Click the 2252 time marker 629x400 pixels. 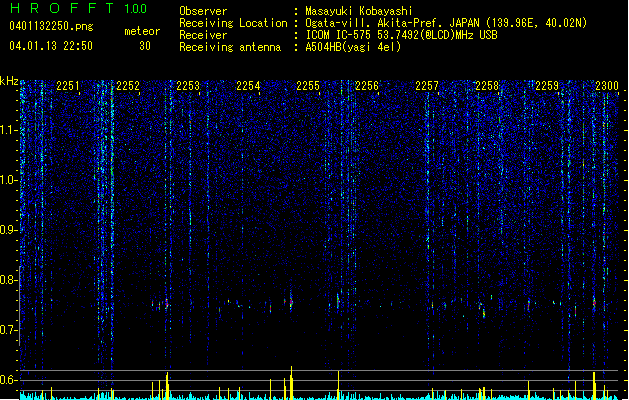(128, 86)
